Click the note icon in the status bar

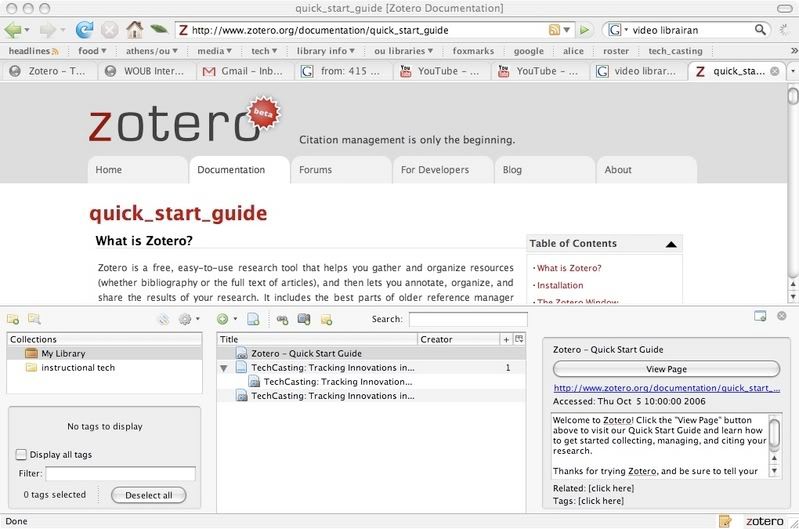(725, 521)
